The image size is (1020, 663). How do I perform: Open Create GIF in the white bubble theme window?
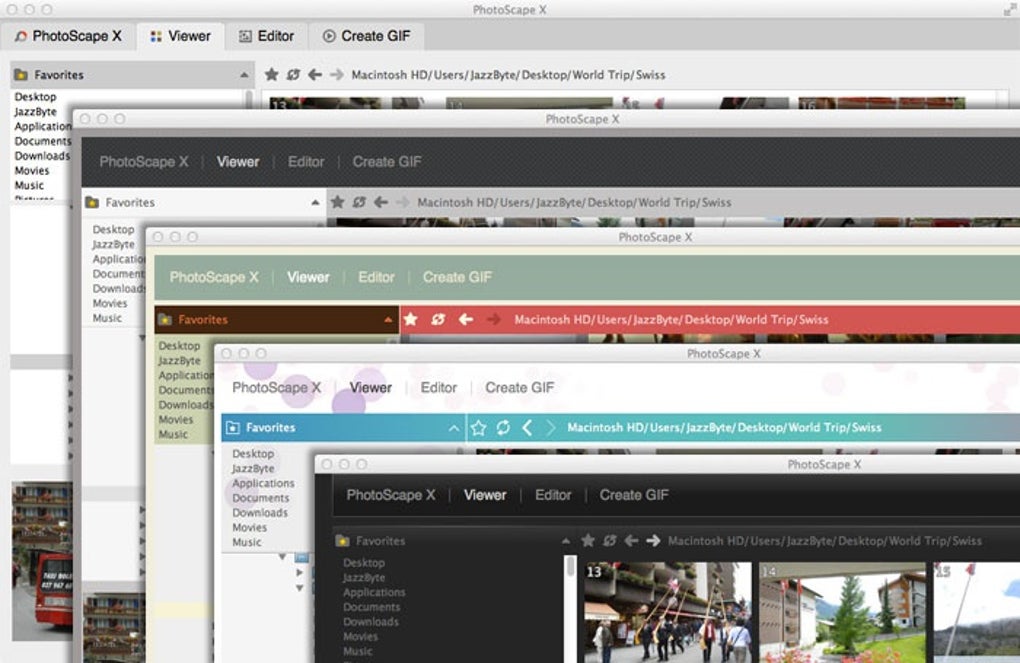(x=520, y=388)
